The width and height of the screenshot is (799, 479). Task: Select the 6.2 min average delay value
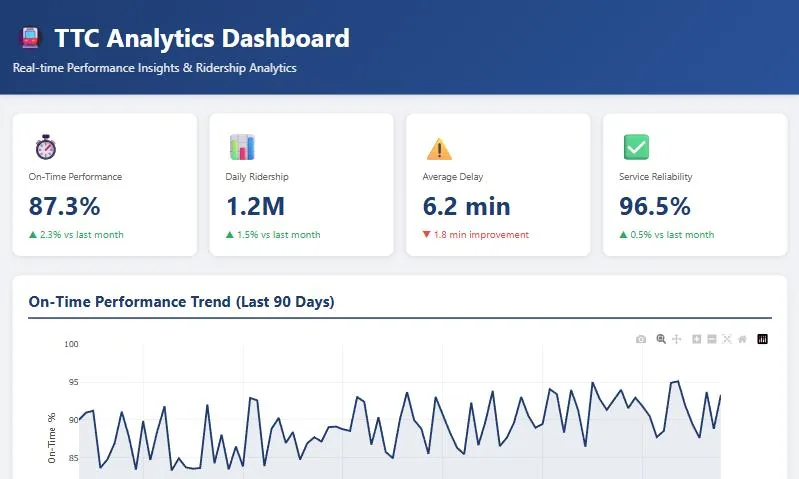pos(466,206)
